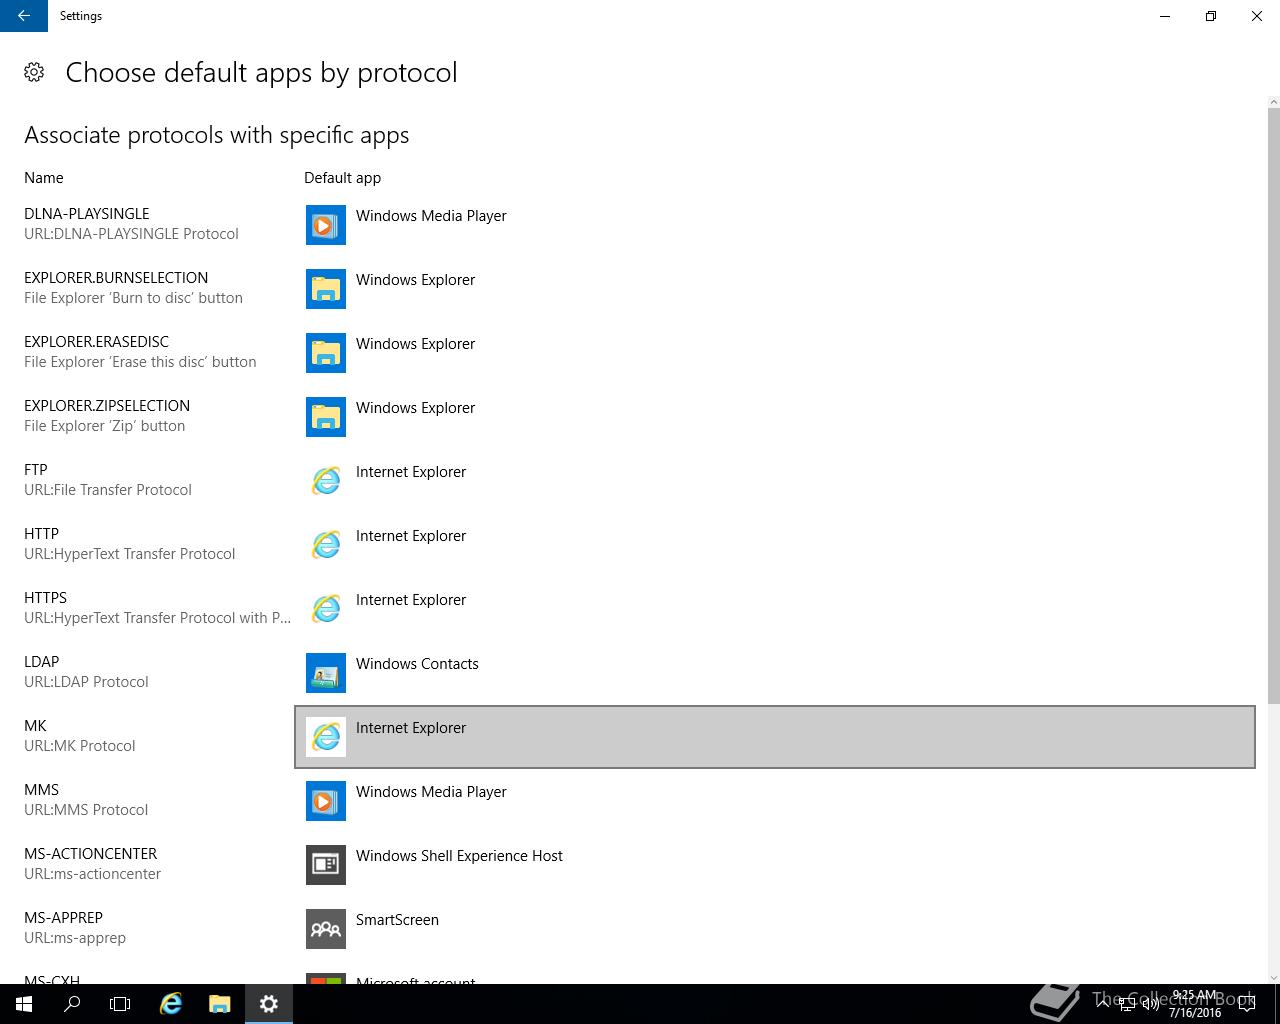Select the MS-APPREP protocol name
Viewport: 1280px width, 1024px height.
coord(64,918)
